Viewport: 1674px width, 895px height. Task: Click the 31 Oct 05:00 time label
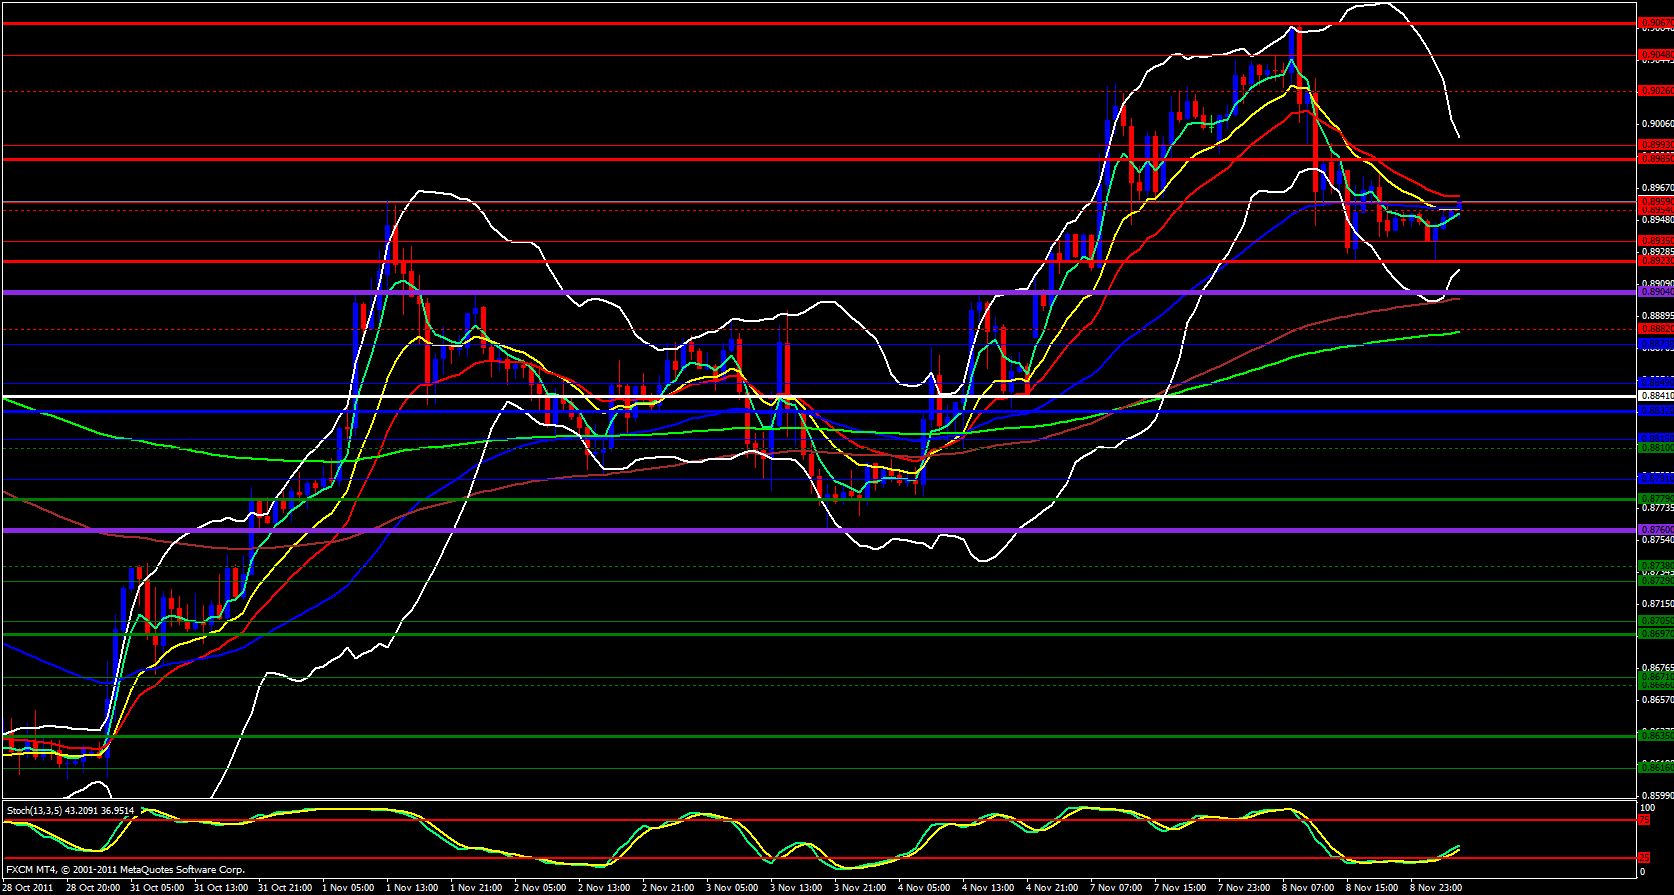click(157, 888)
